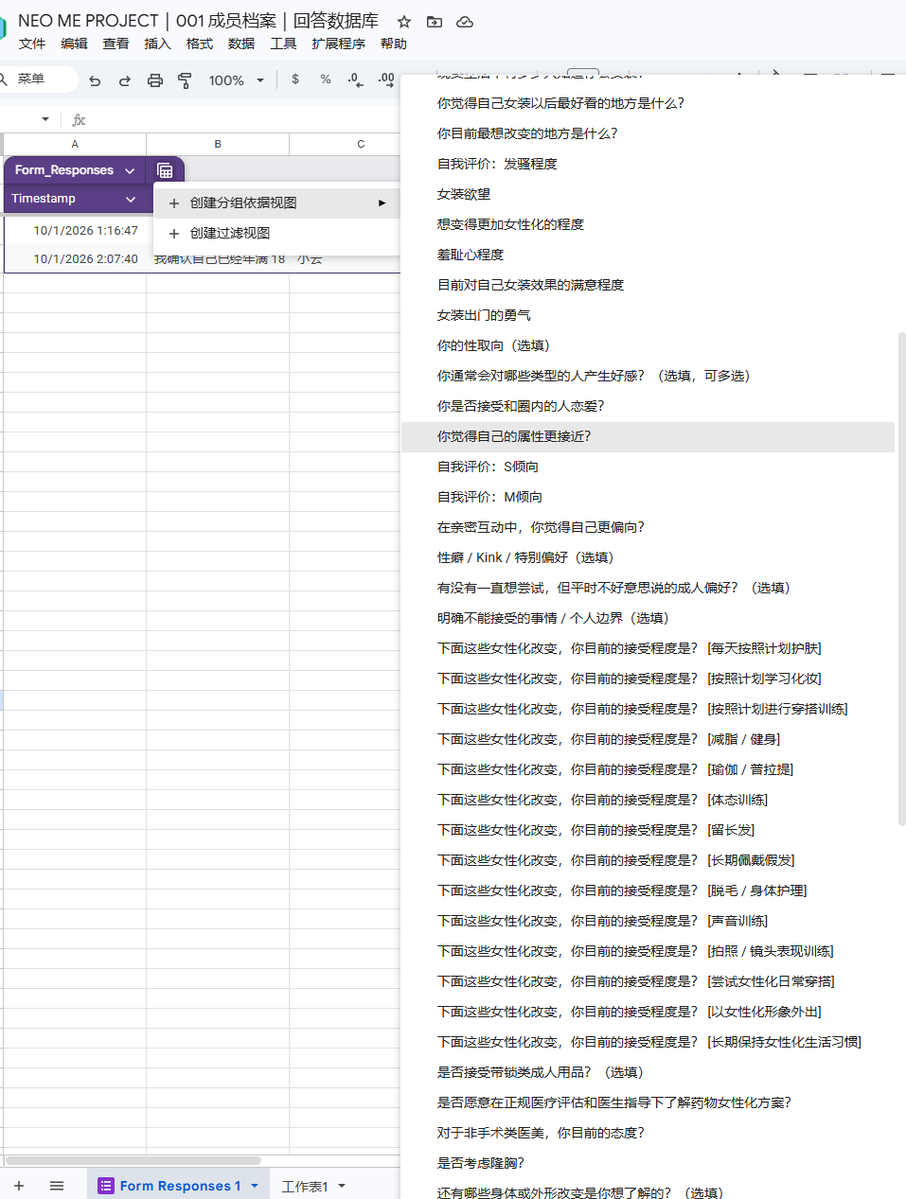Open the 查看 menu
Viewport: 906px width, 1199px height.
pos(116,44)
